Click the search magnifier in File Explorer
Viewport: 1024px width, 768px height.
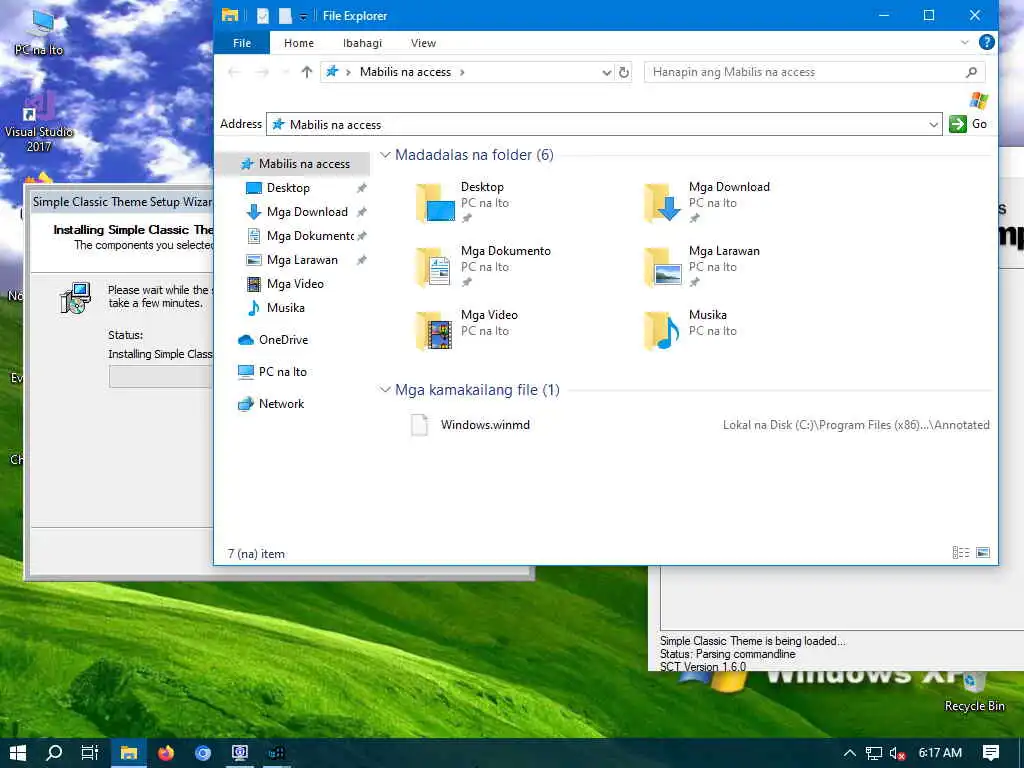[972, 72]
